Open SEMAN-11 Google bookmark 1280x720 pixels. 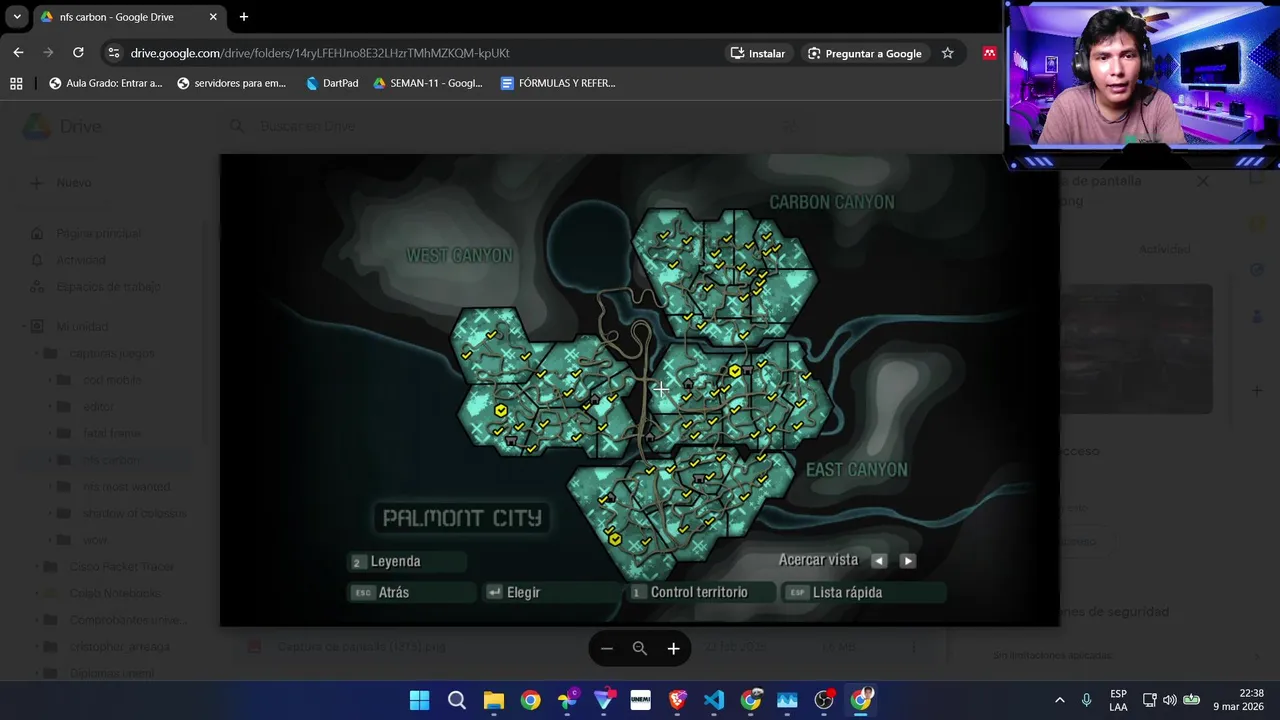pyautogui.click(x=428, y=83)
